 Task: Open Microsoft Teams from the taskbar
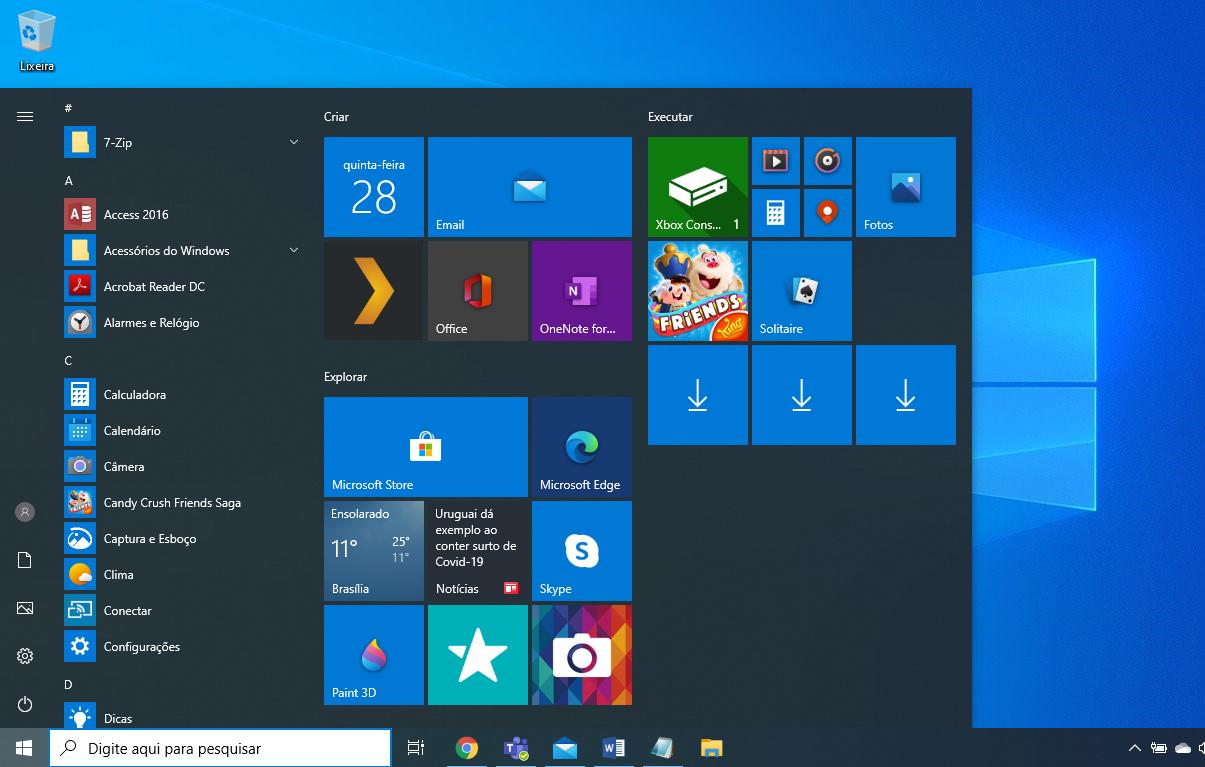coord(516,748)
